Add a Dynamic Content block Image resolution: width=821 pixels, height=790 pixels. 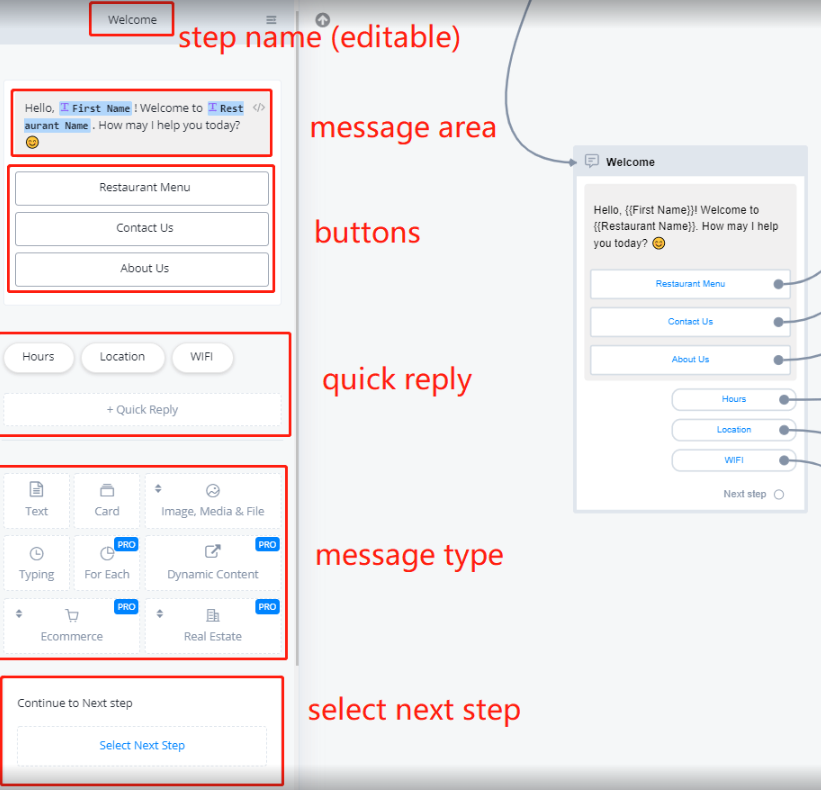pyautogui.click(x=212, y=563)
